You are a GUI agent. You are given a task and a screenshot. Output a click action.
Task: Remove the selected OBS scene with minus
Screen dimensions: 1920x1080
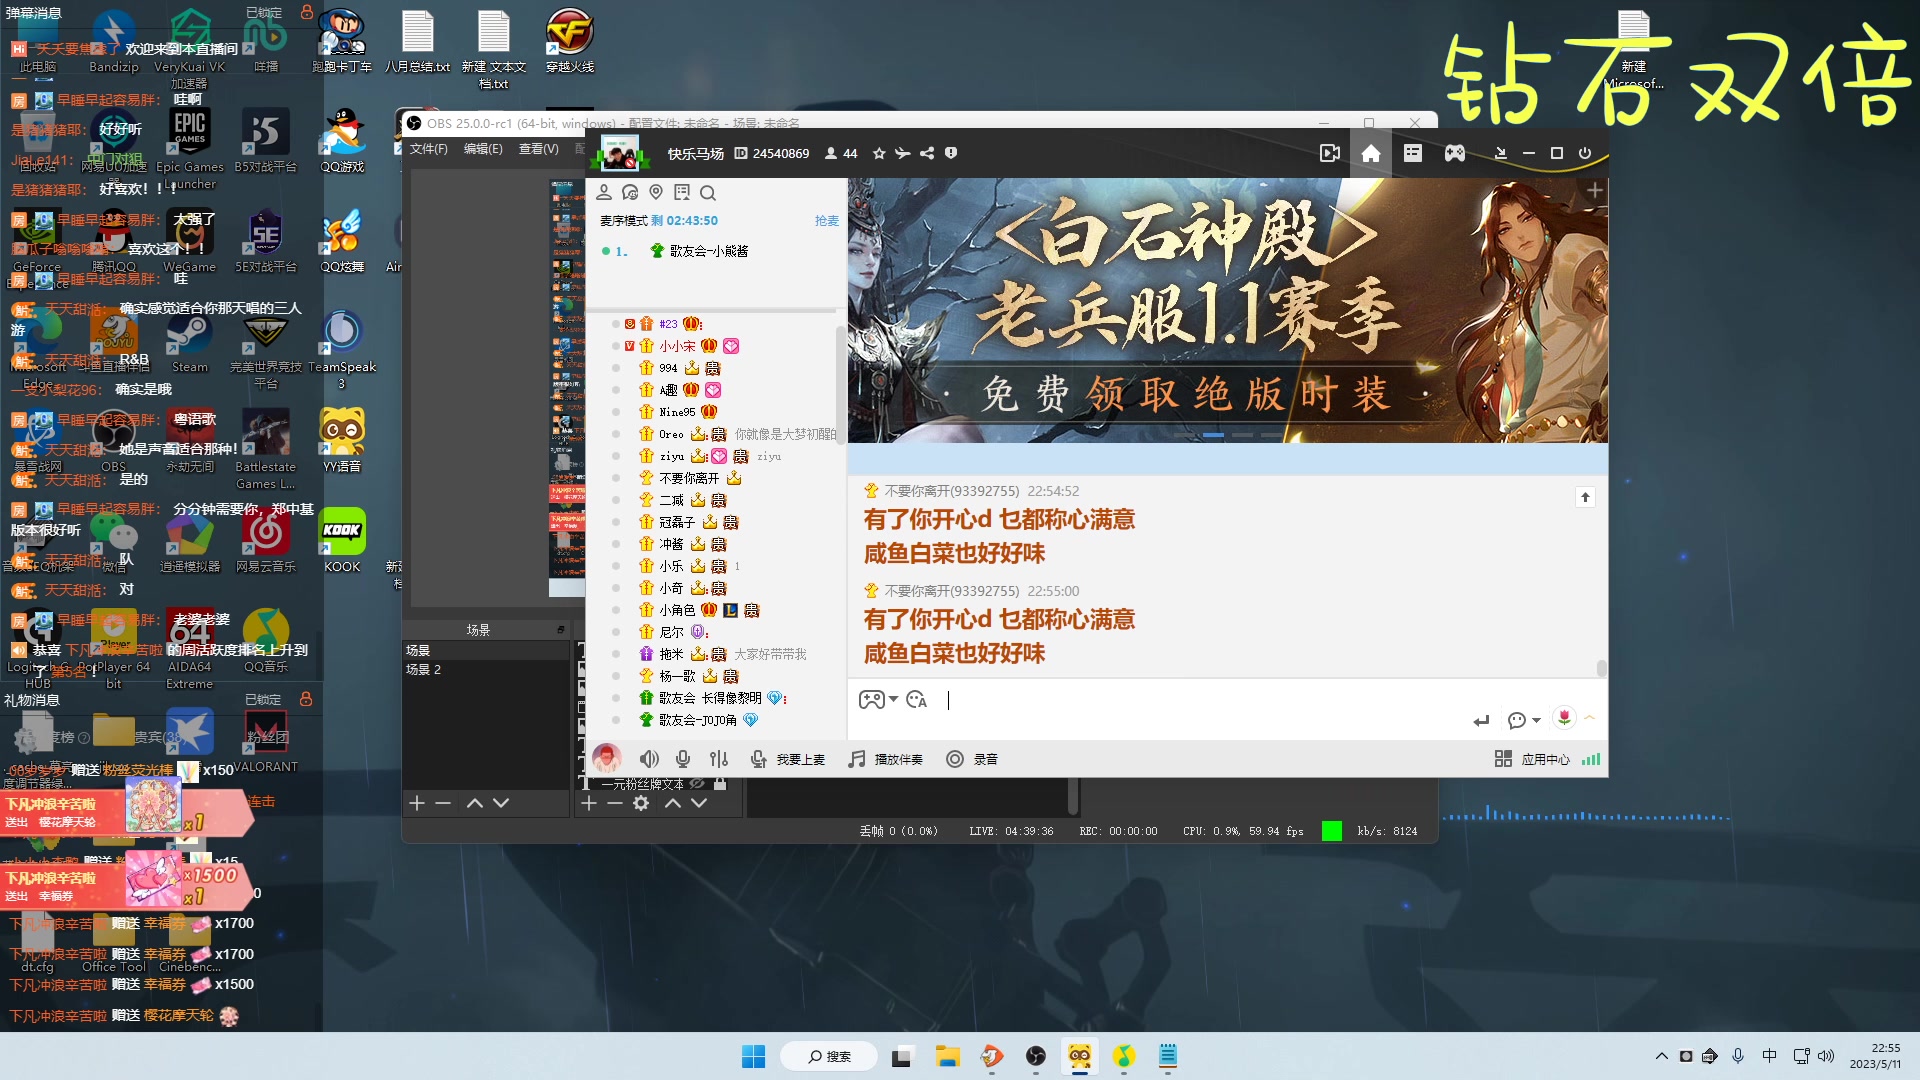pyautogui.click(x=443, y=803)
